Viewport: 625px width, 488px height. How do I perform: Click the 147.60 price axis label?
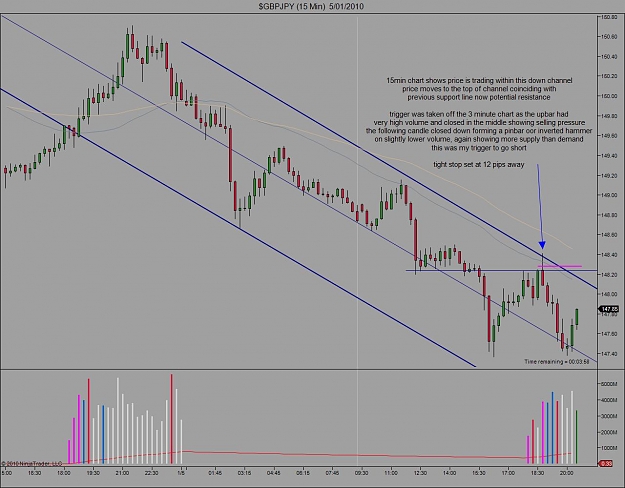click(609, 334)
